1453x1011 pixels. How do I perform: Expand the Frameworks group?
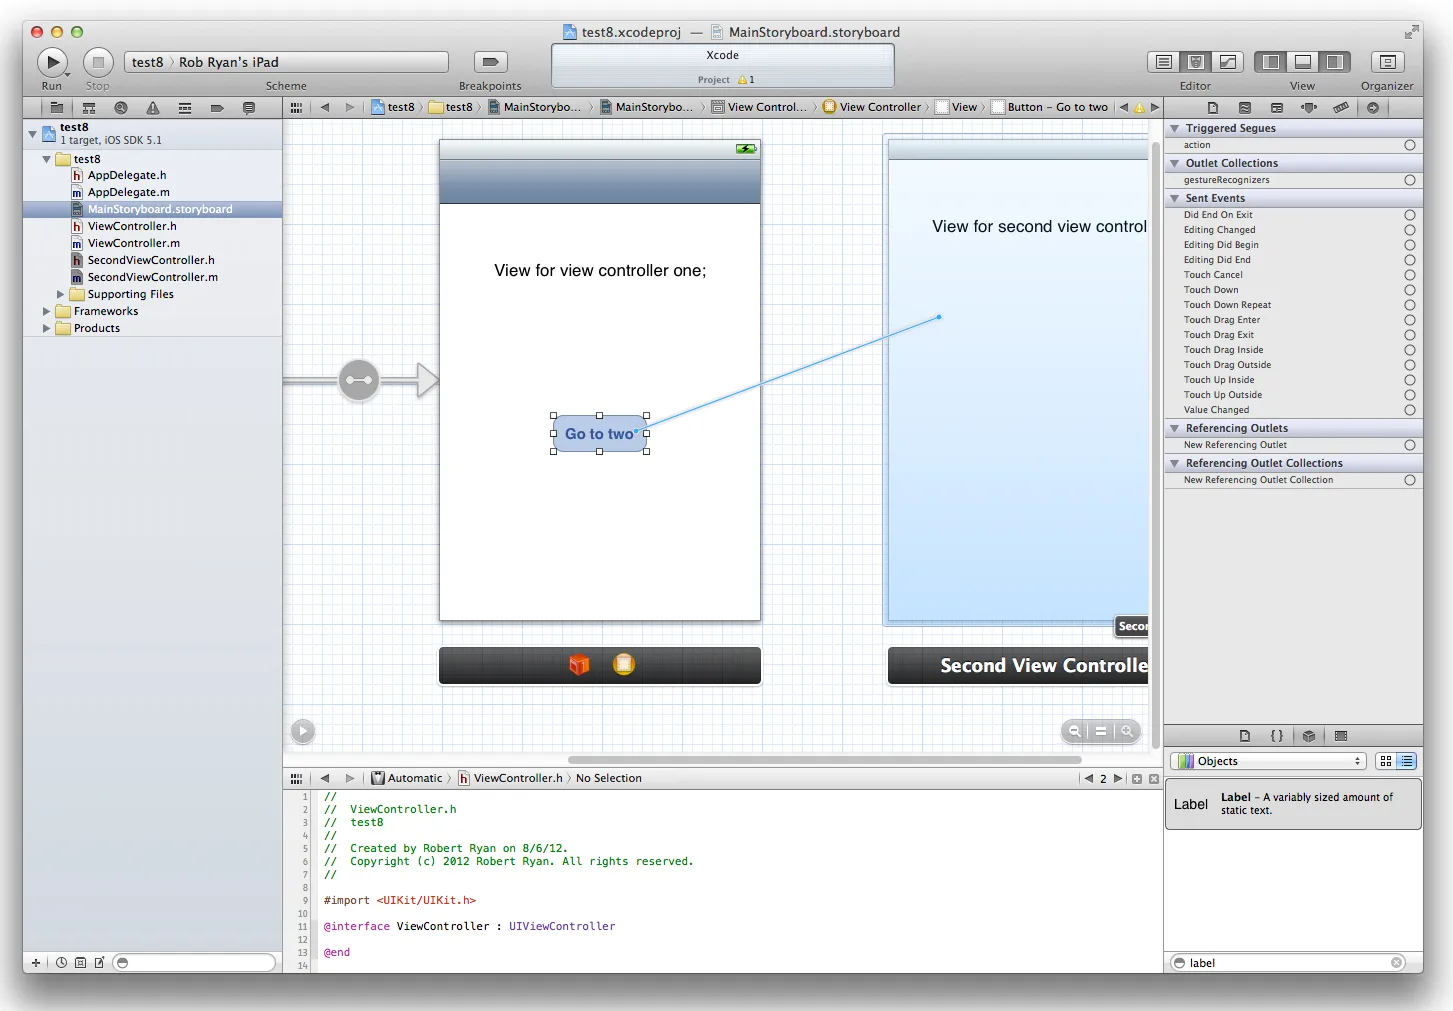tap(47, 311)
